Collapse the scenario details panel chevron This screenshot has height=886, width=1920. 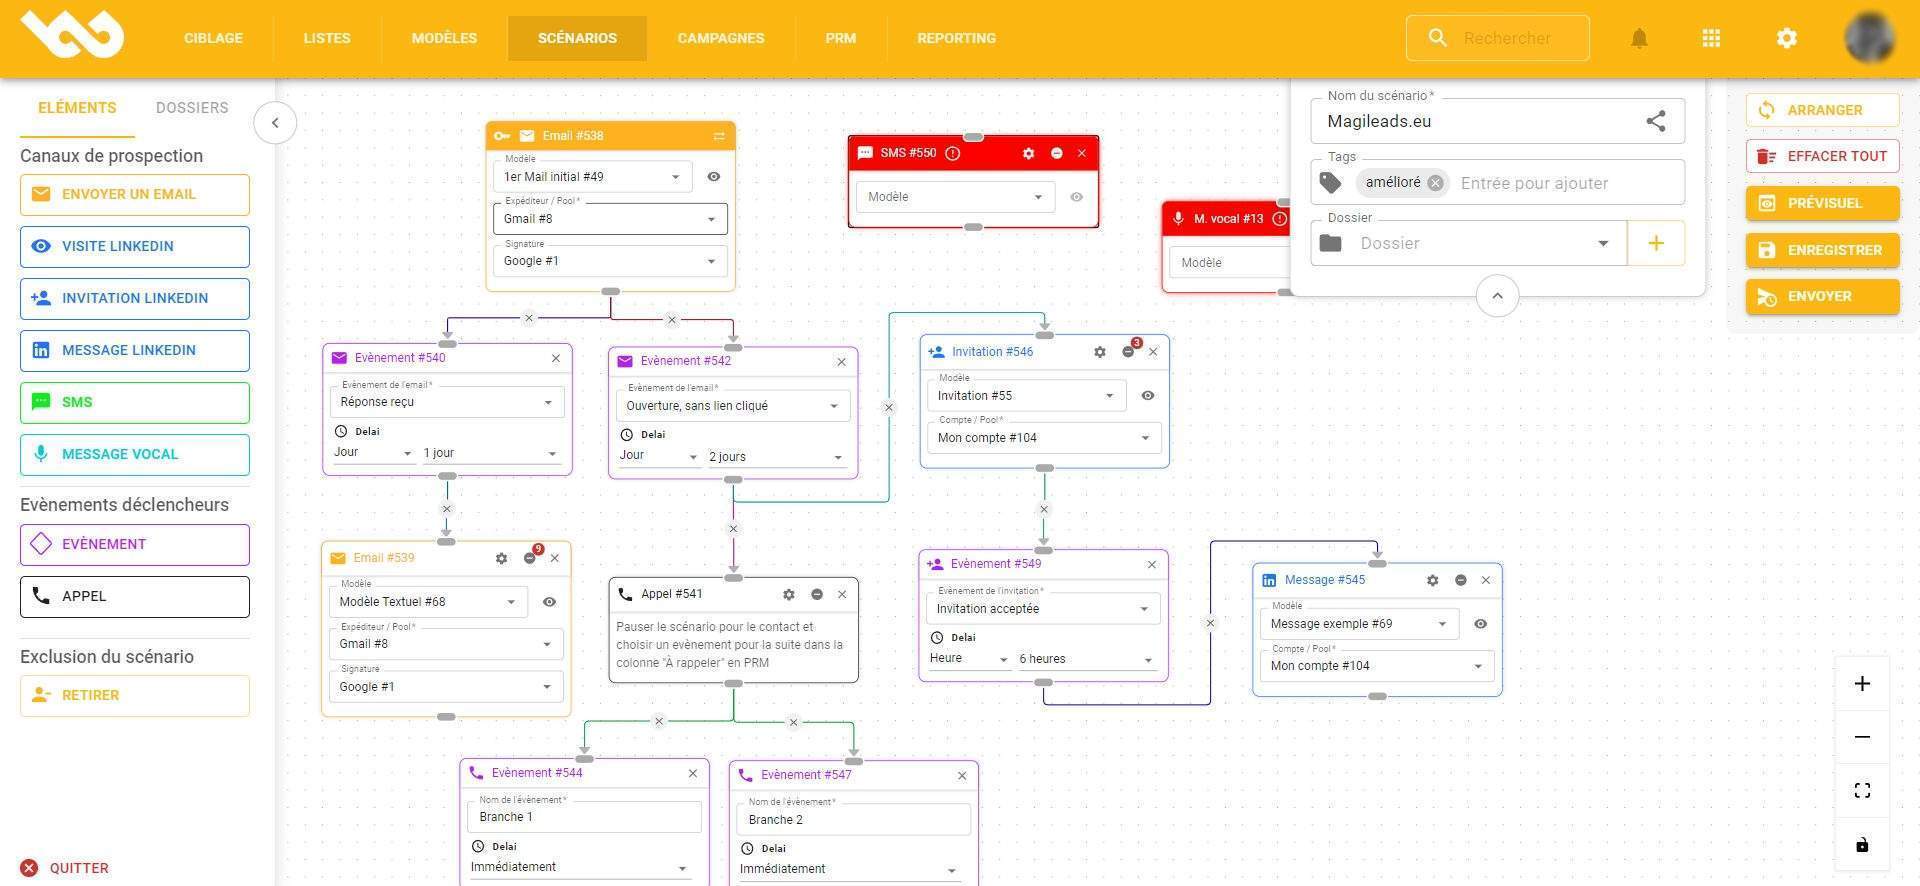pos(1497,296)
